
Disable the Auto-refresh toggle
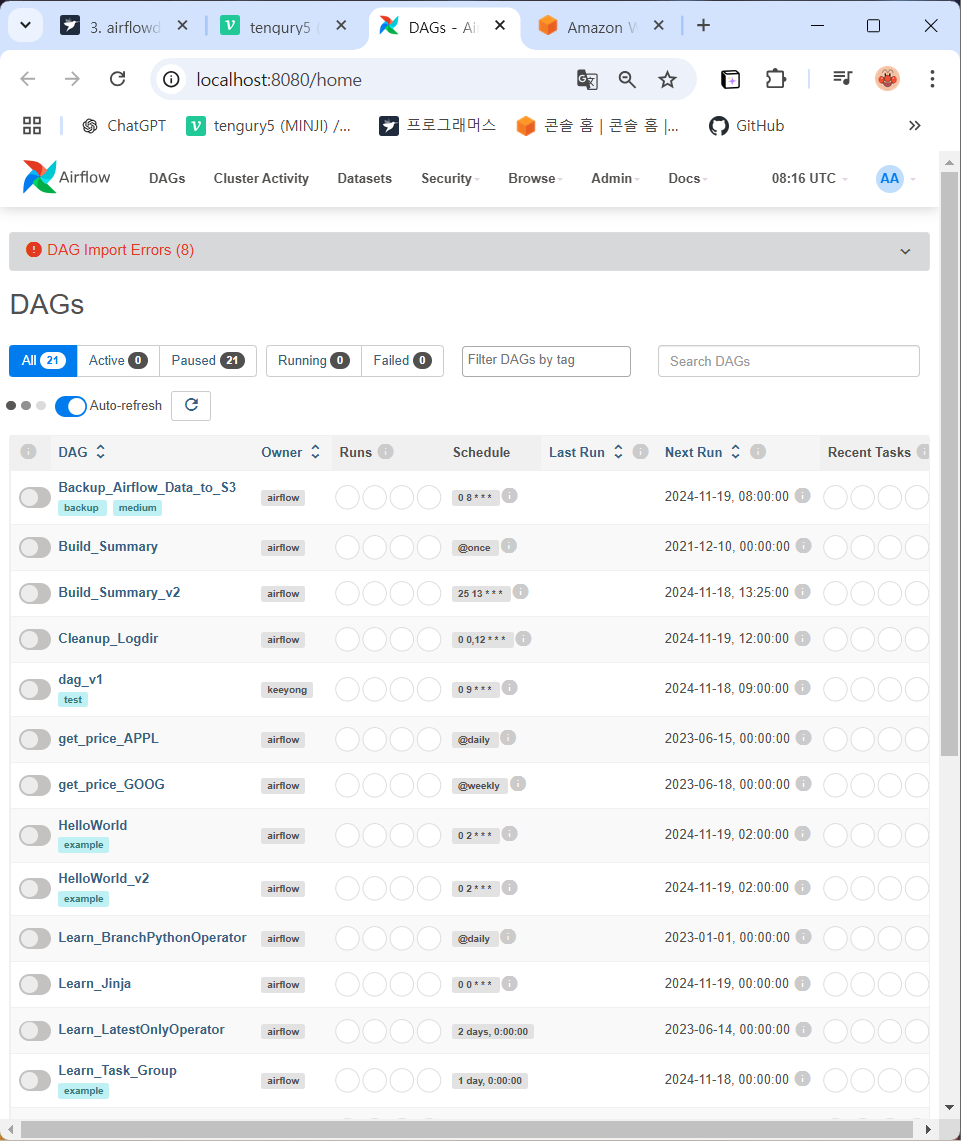[70, 406]
